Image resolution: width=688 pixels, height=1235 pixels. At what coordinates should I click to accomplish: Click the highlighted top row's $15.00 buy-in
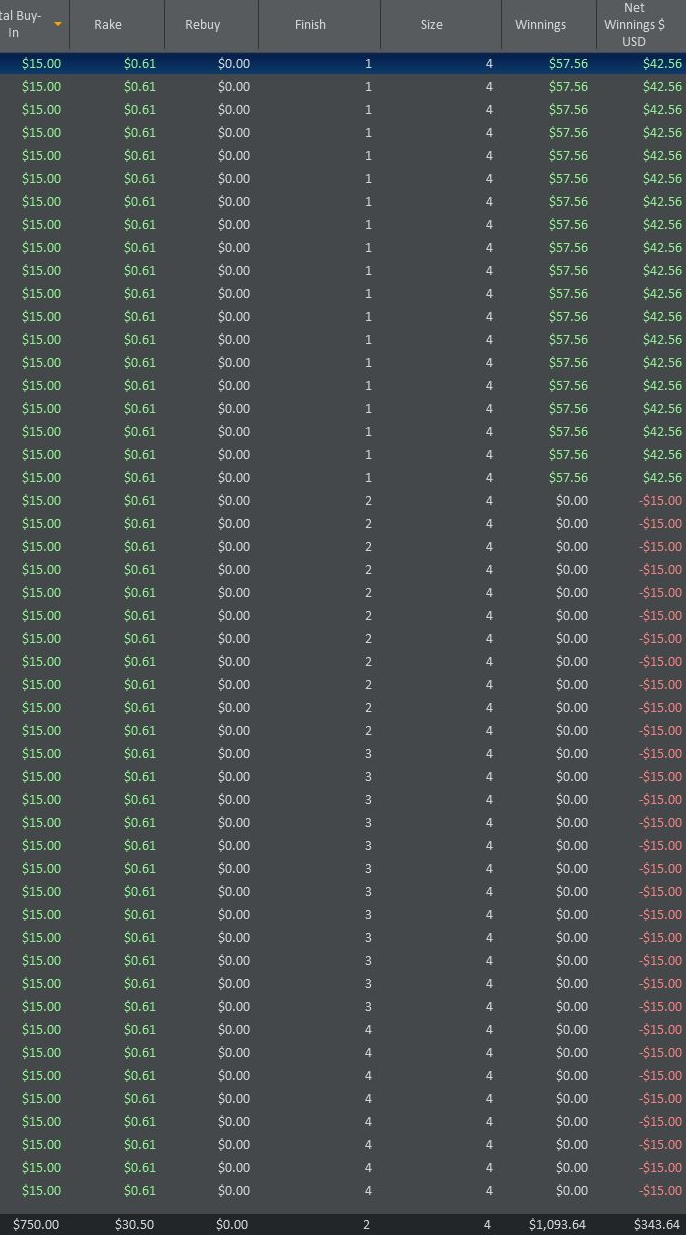tap(41, 63)
